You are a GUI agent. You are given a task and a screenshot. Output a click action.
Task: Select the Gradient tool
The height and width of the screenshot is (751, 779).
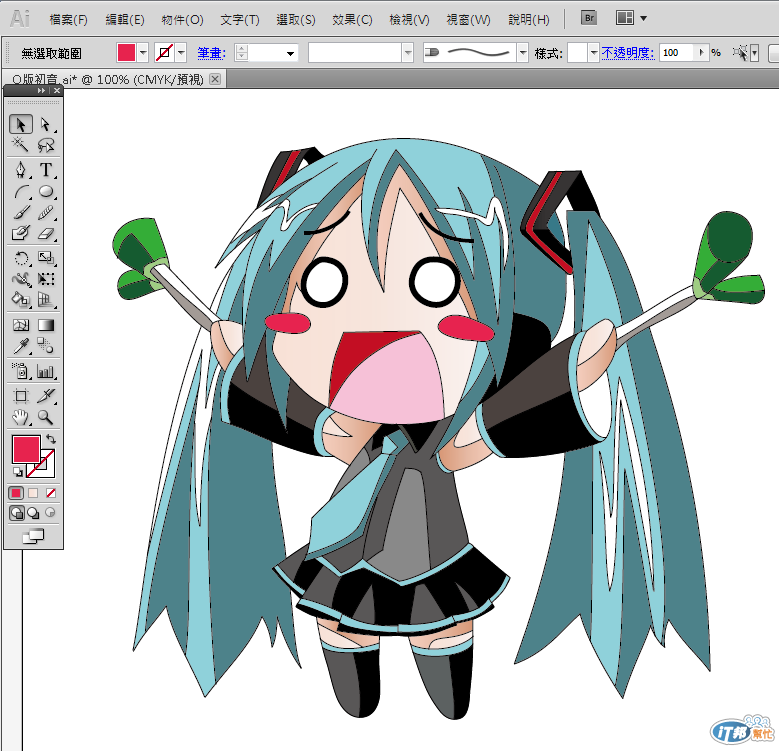pos(46,325)
